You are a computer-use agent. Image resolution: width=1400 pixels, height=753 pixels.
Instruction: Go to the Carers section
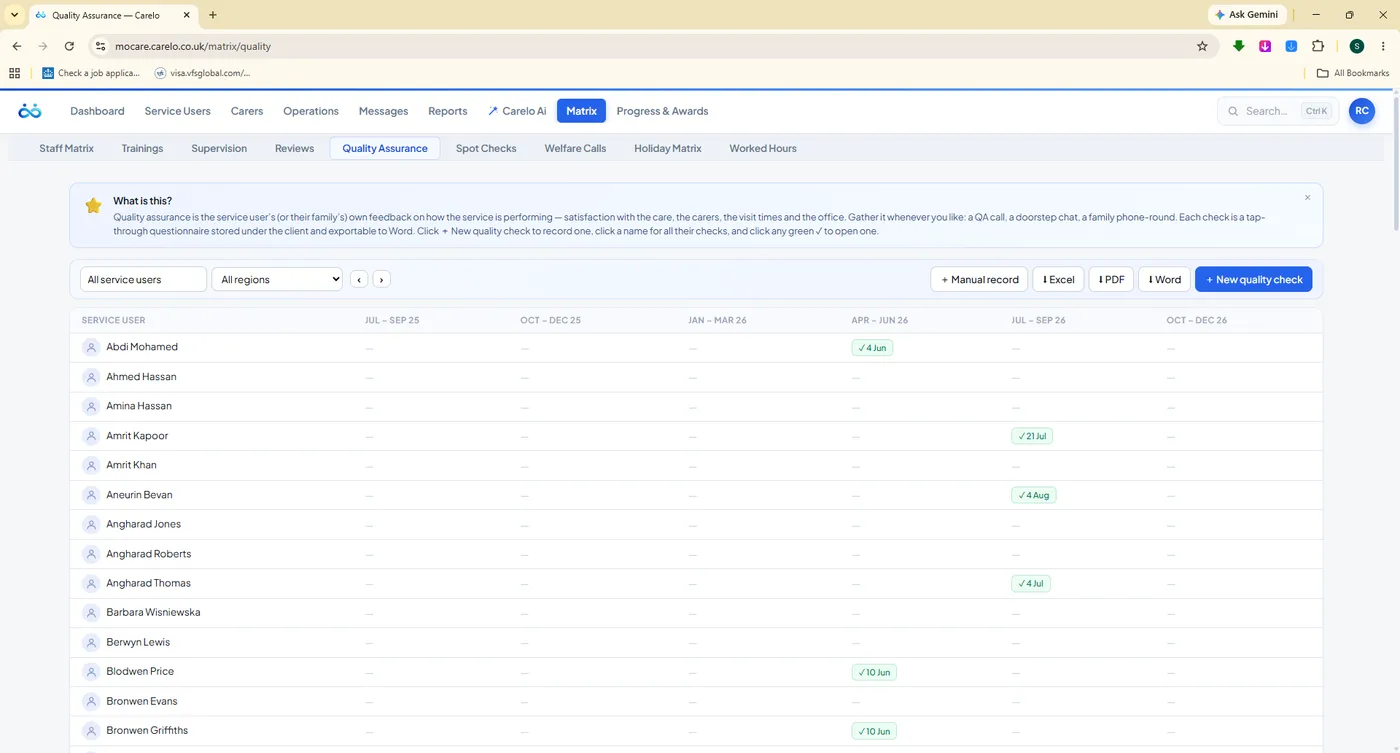247,111
